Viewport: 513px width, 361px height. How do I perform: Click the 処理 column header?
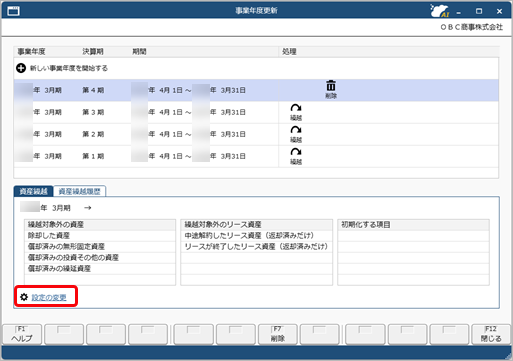(x=289, y=52)
